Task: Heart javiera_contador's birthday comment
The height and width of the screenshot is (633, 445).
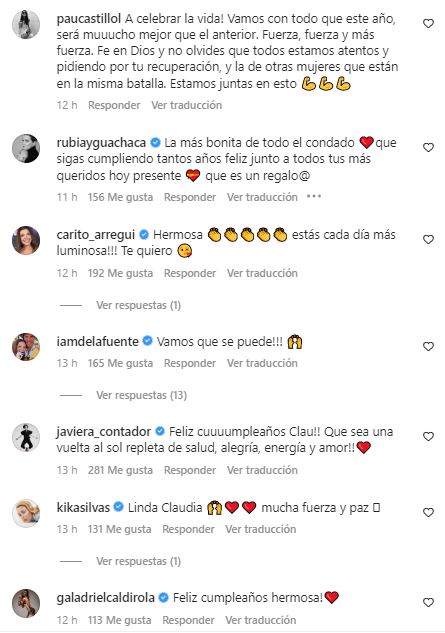Action: 428,437
